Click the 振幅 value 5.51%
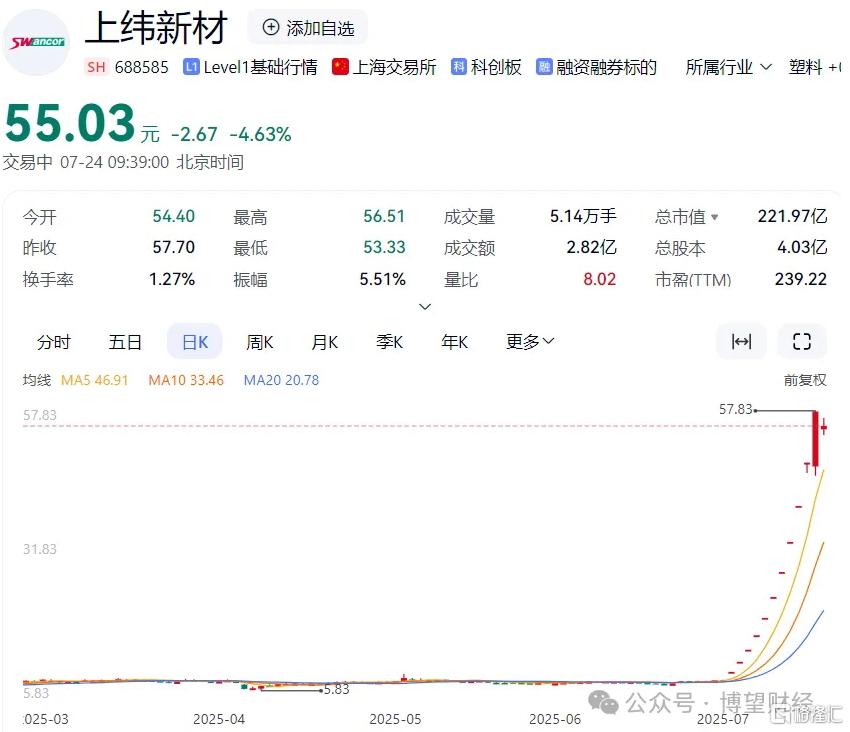The width and height of the screenshot is (850, 732). click(383, 279)
